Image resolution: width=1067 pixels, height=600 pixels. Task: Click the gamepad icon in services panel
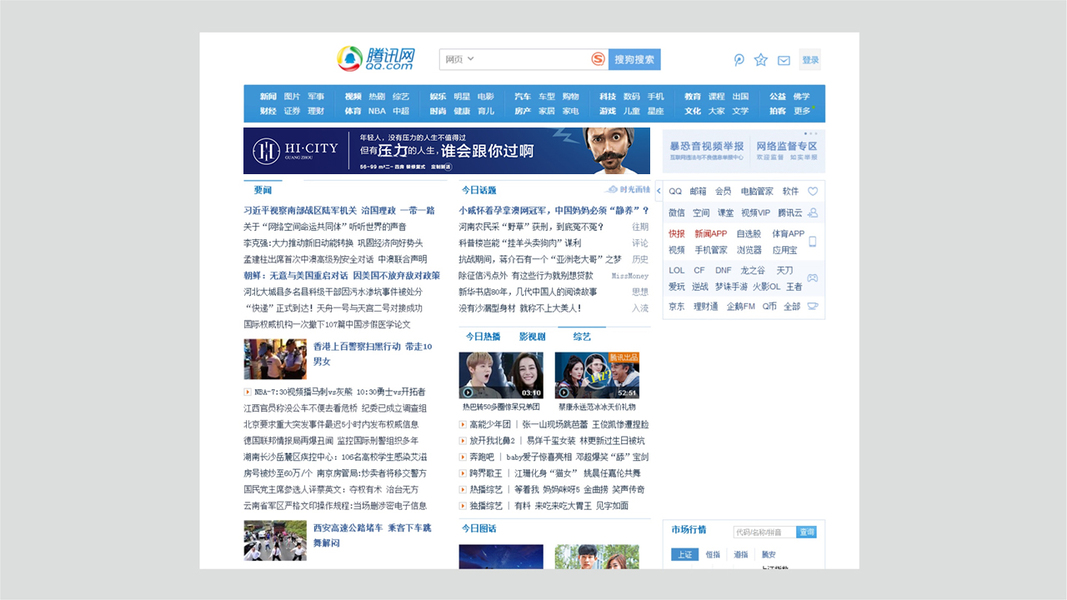point(812,278)
